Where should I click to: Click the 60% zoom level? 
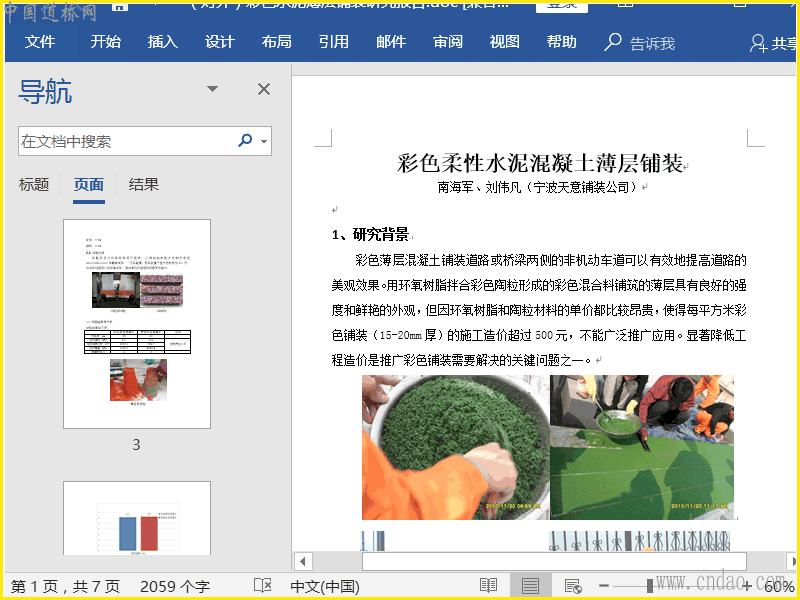[x=780, y=586]
